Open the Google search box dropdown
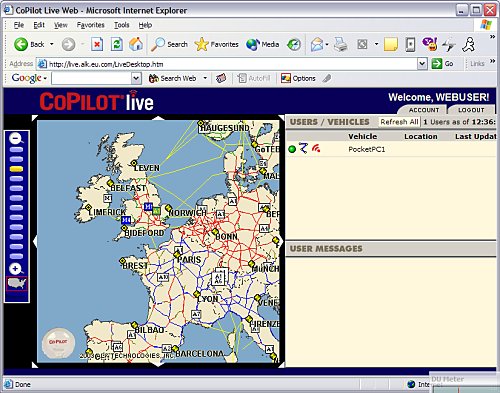 [x=136, y=79]
